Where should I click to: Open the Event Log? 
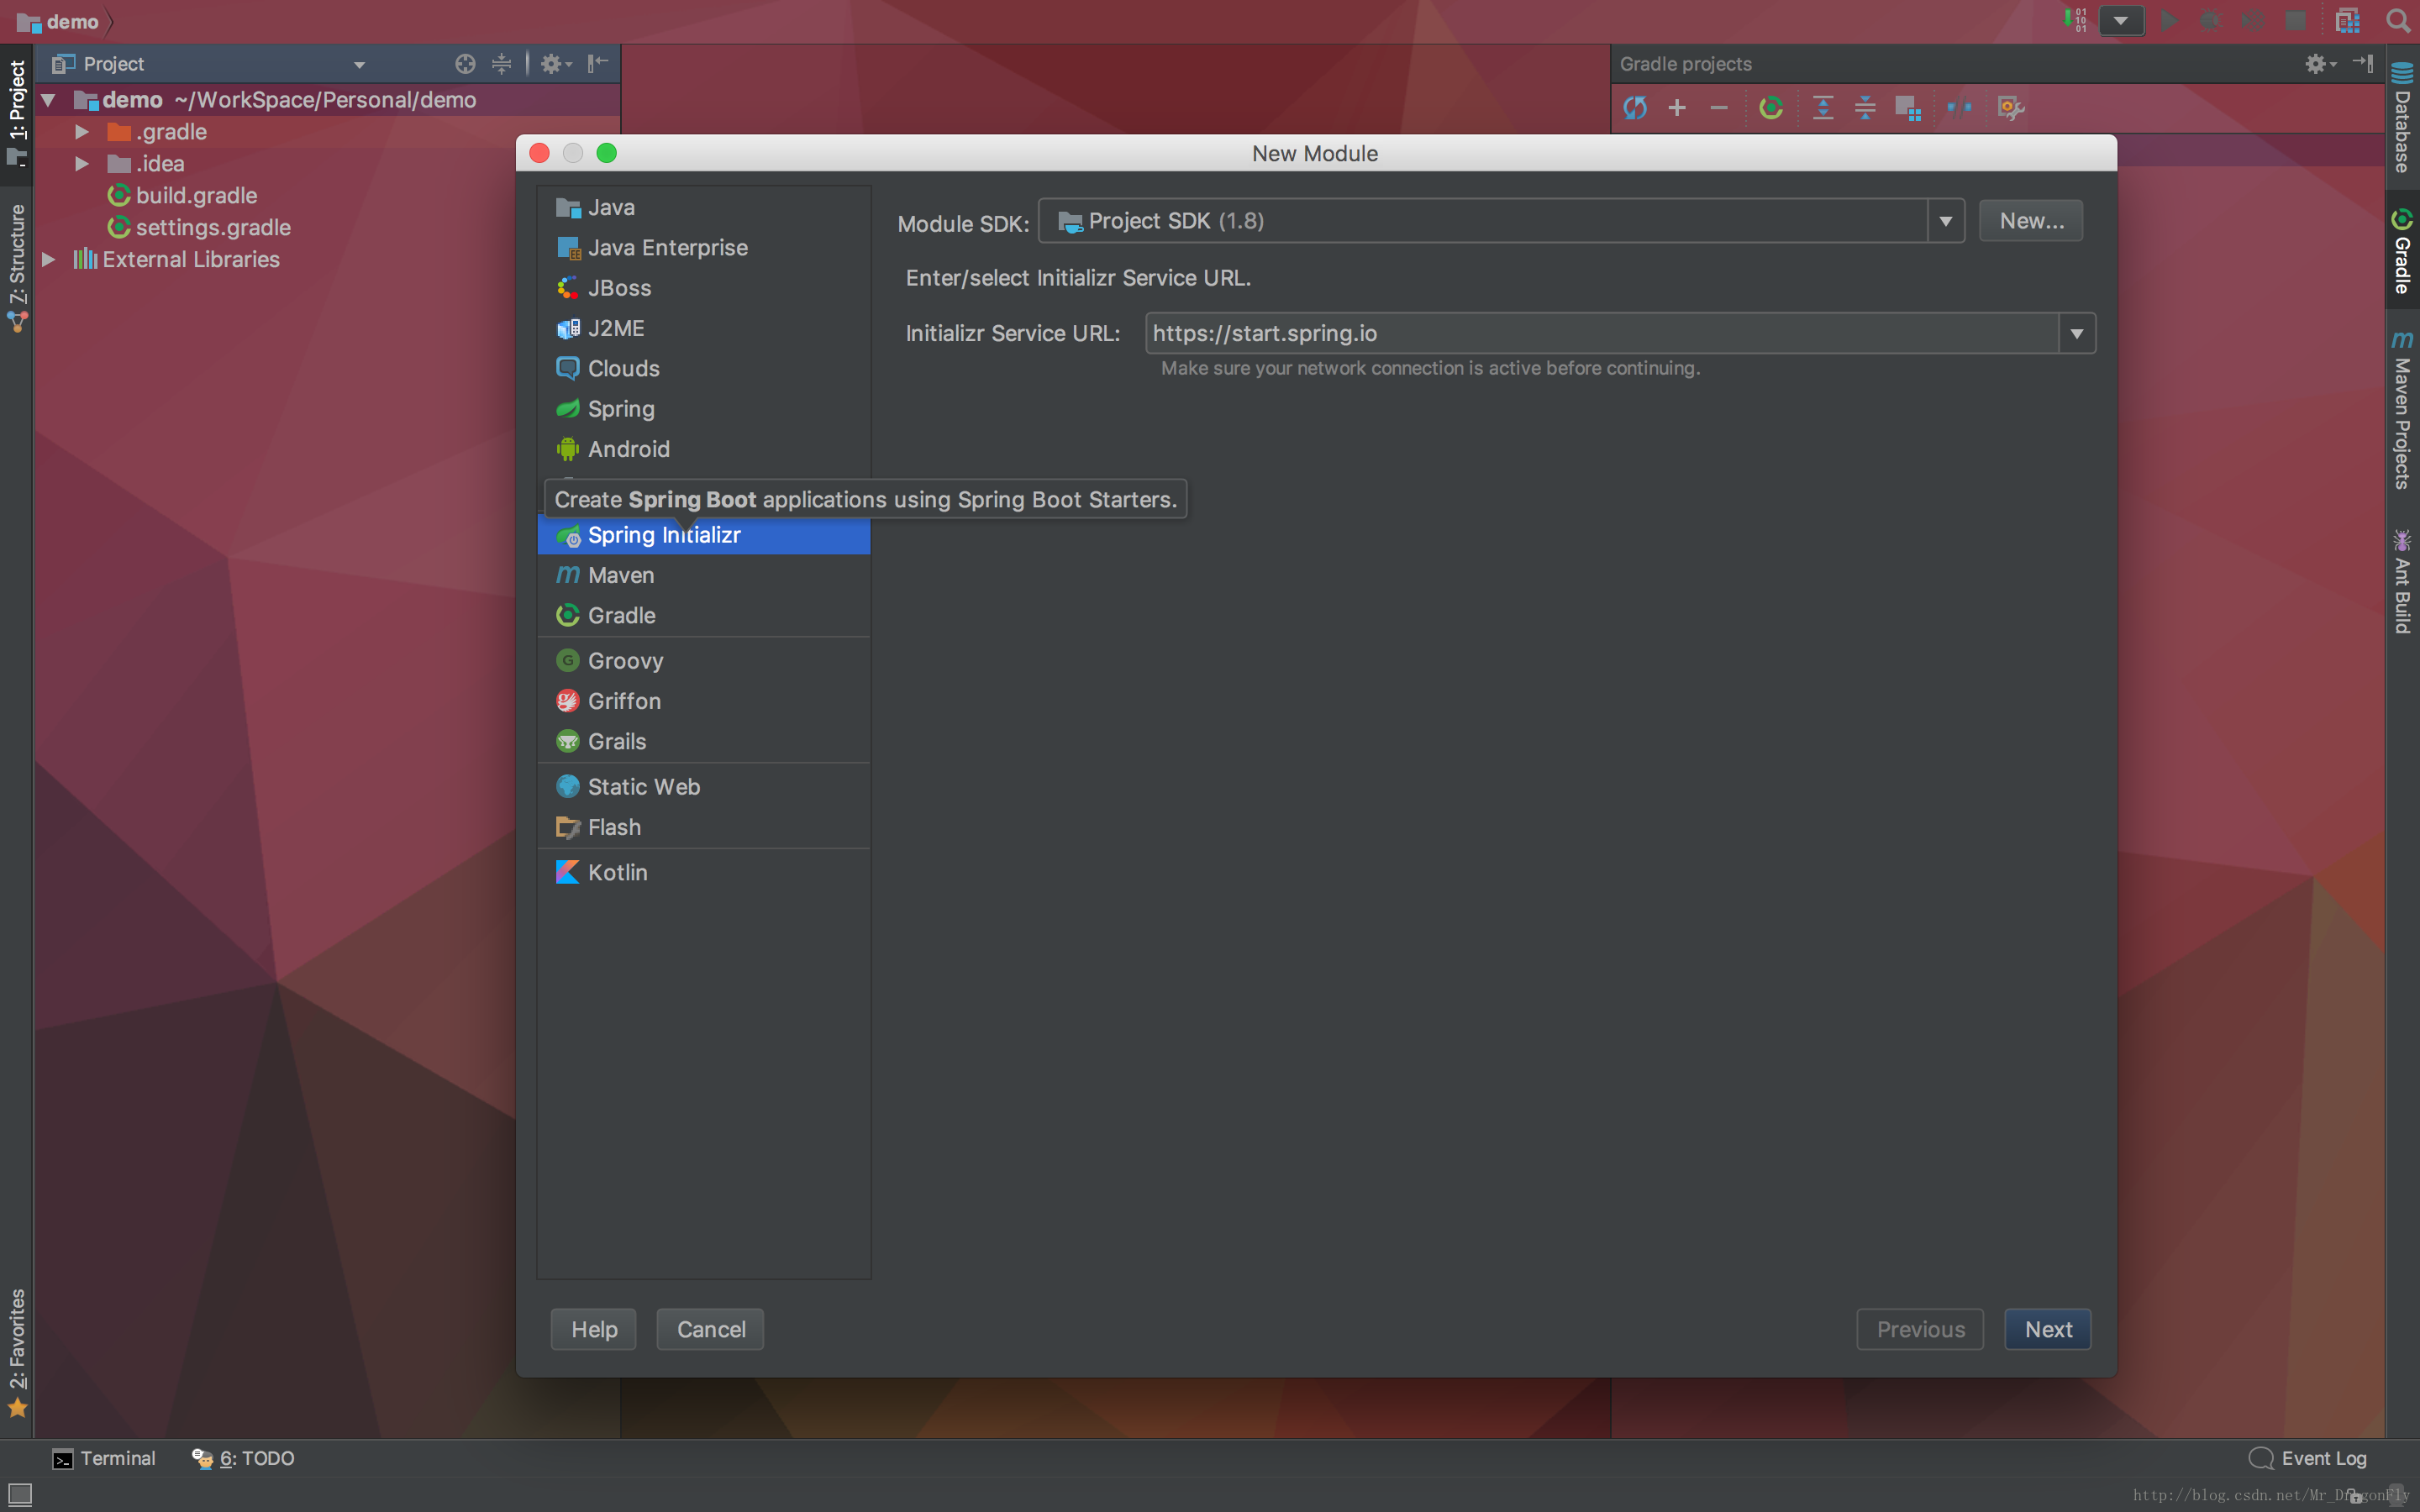pos(2308,1458)
